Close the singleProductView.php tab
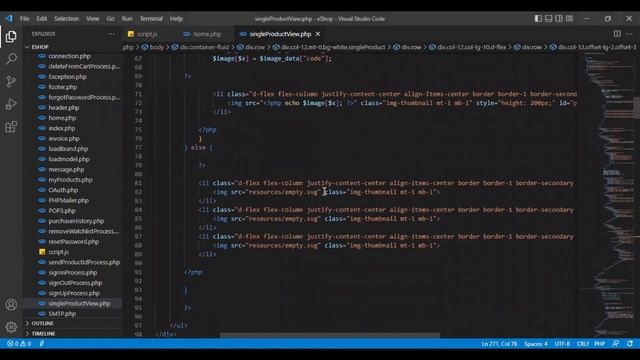Screen dimensions: 640x360 click(x=318, y=34)
